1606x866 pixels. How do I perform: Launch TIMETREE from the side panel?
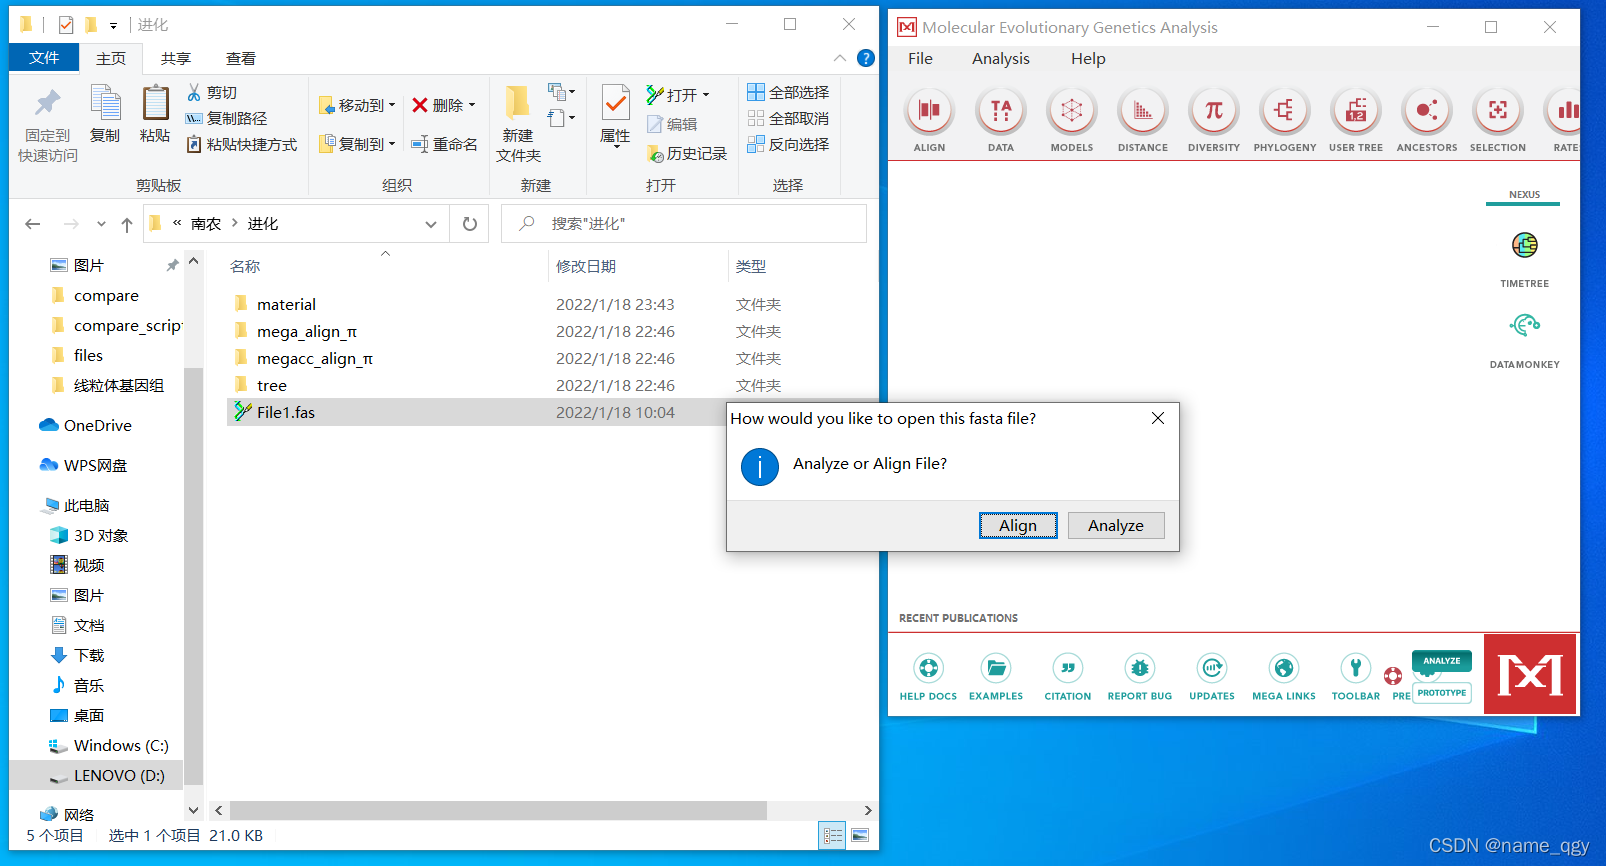[1525, 245]
